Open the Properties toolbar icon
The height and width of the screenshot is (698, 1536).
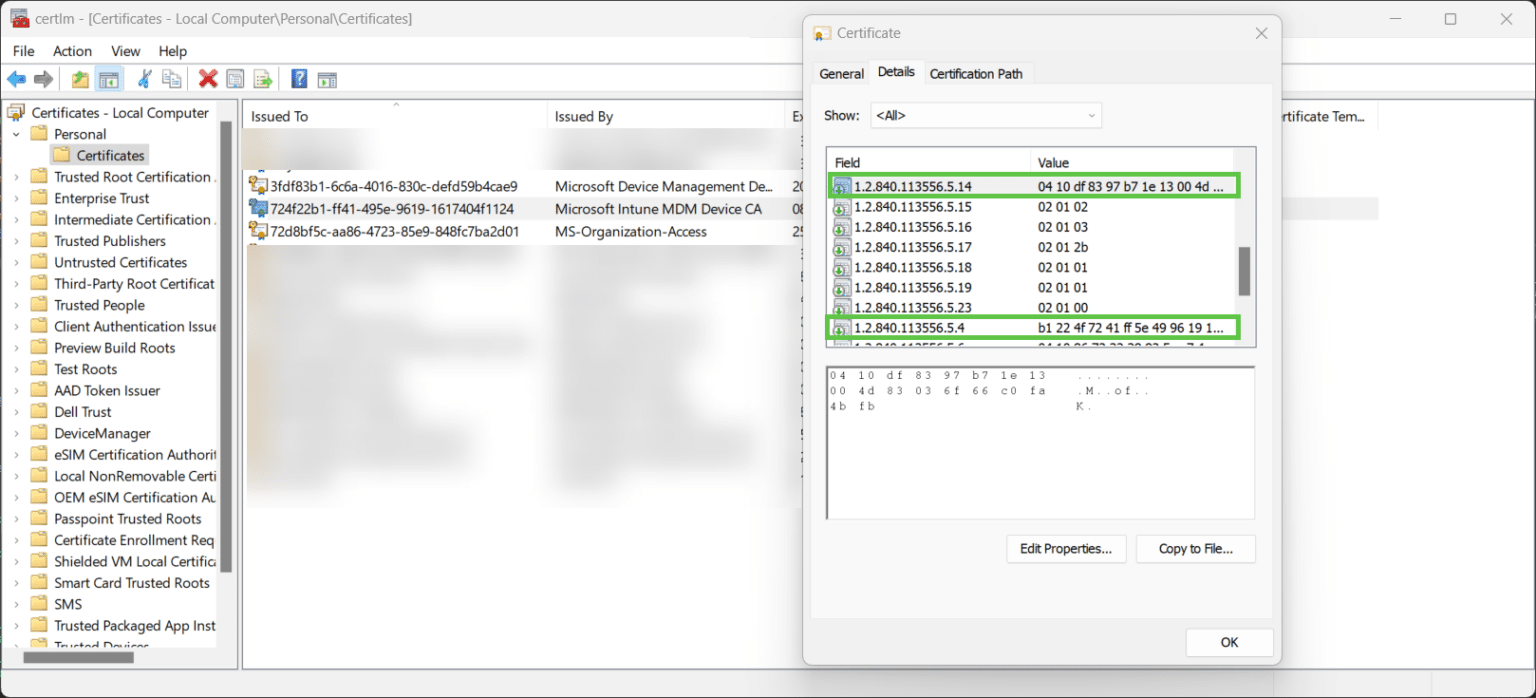coord(233,78)
